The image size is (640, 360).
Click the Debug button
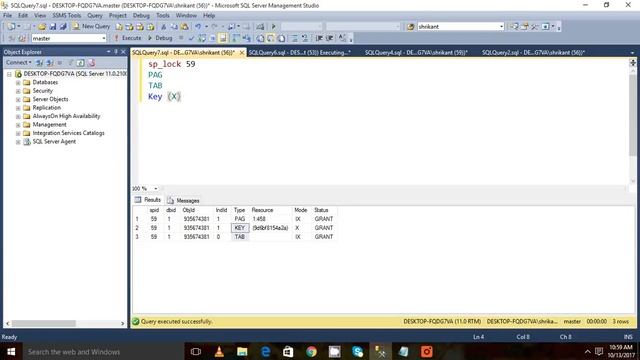tap(160, 38)
